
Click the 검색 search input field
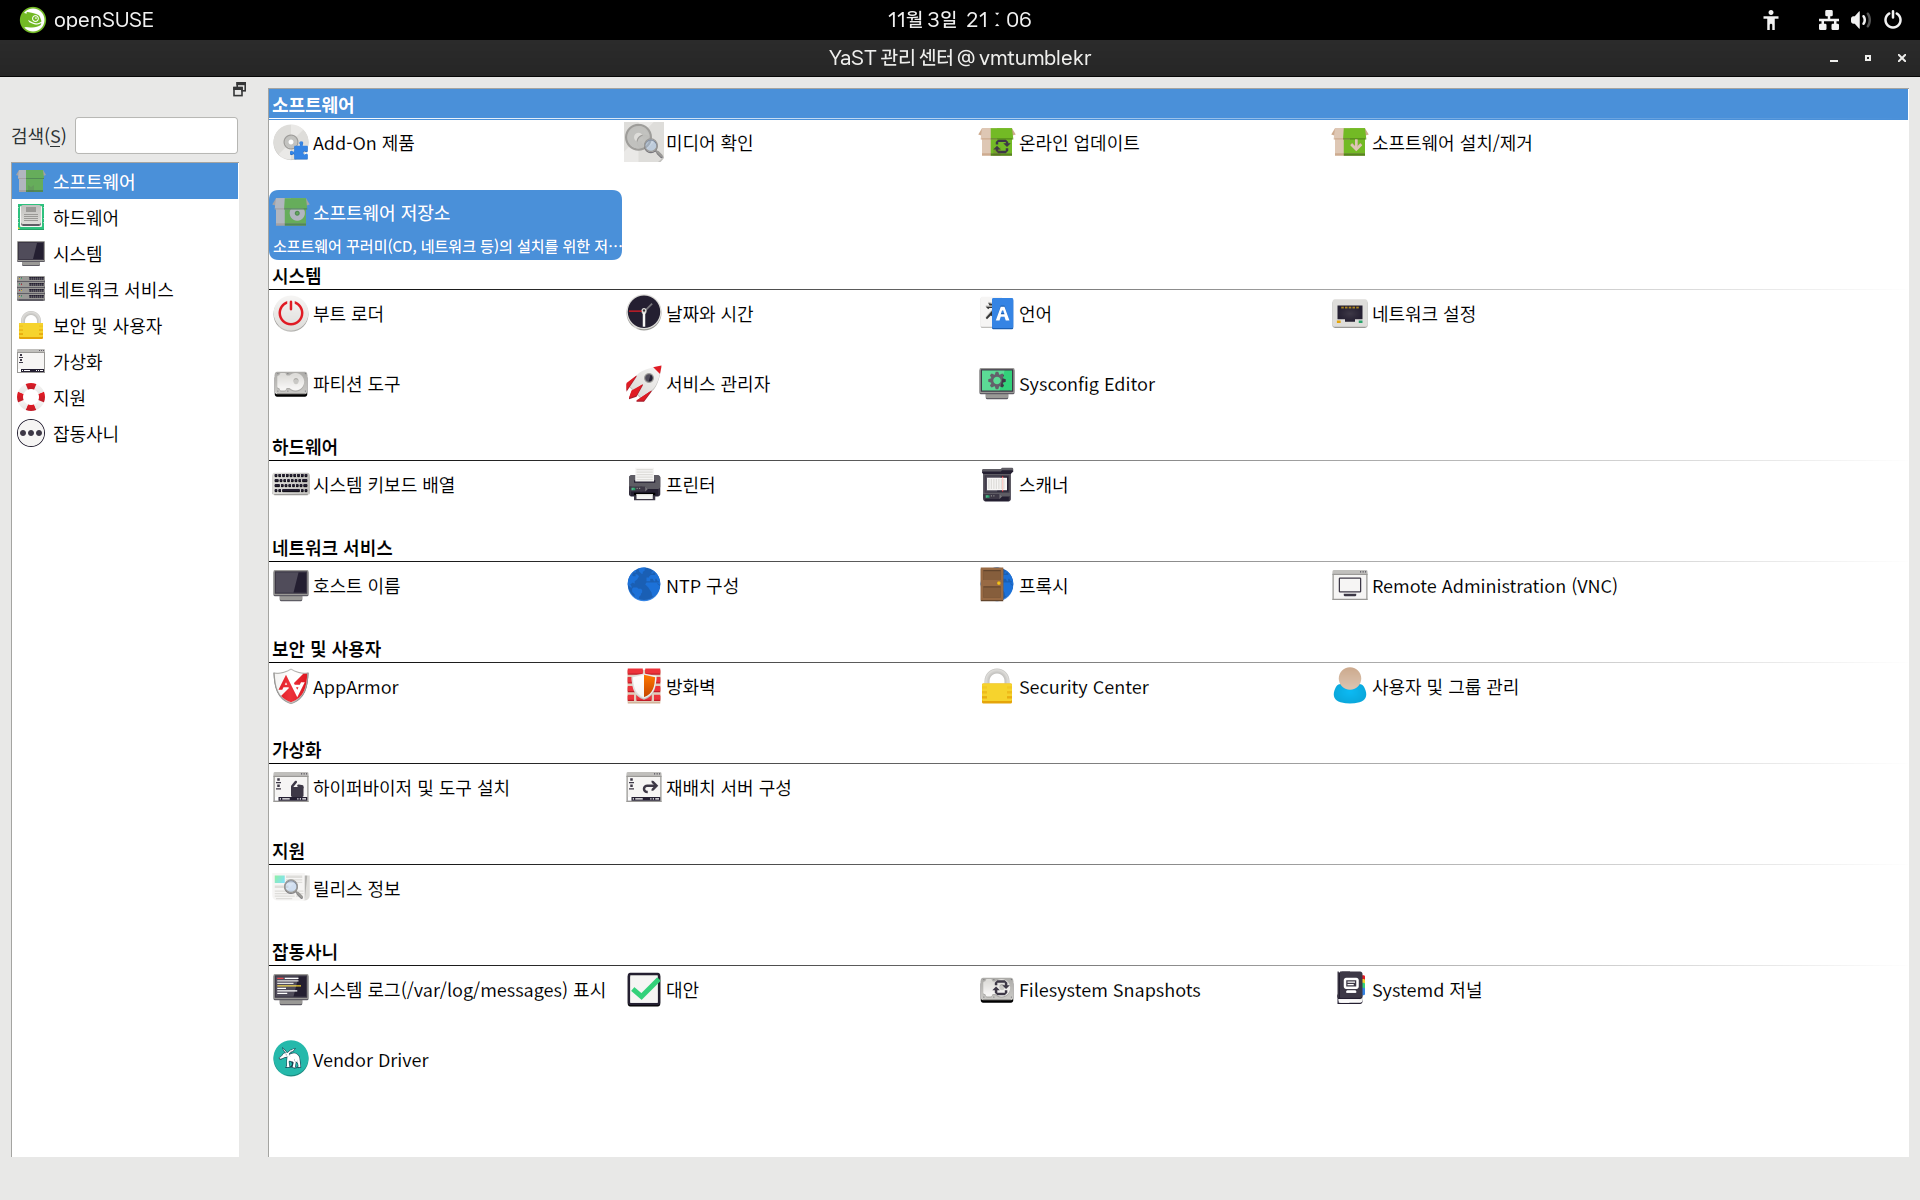[x=157, y=136]
